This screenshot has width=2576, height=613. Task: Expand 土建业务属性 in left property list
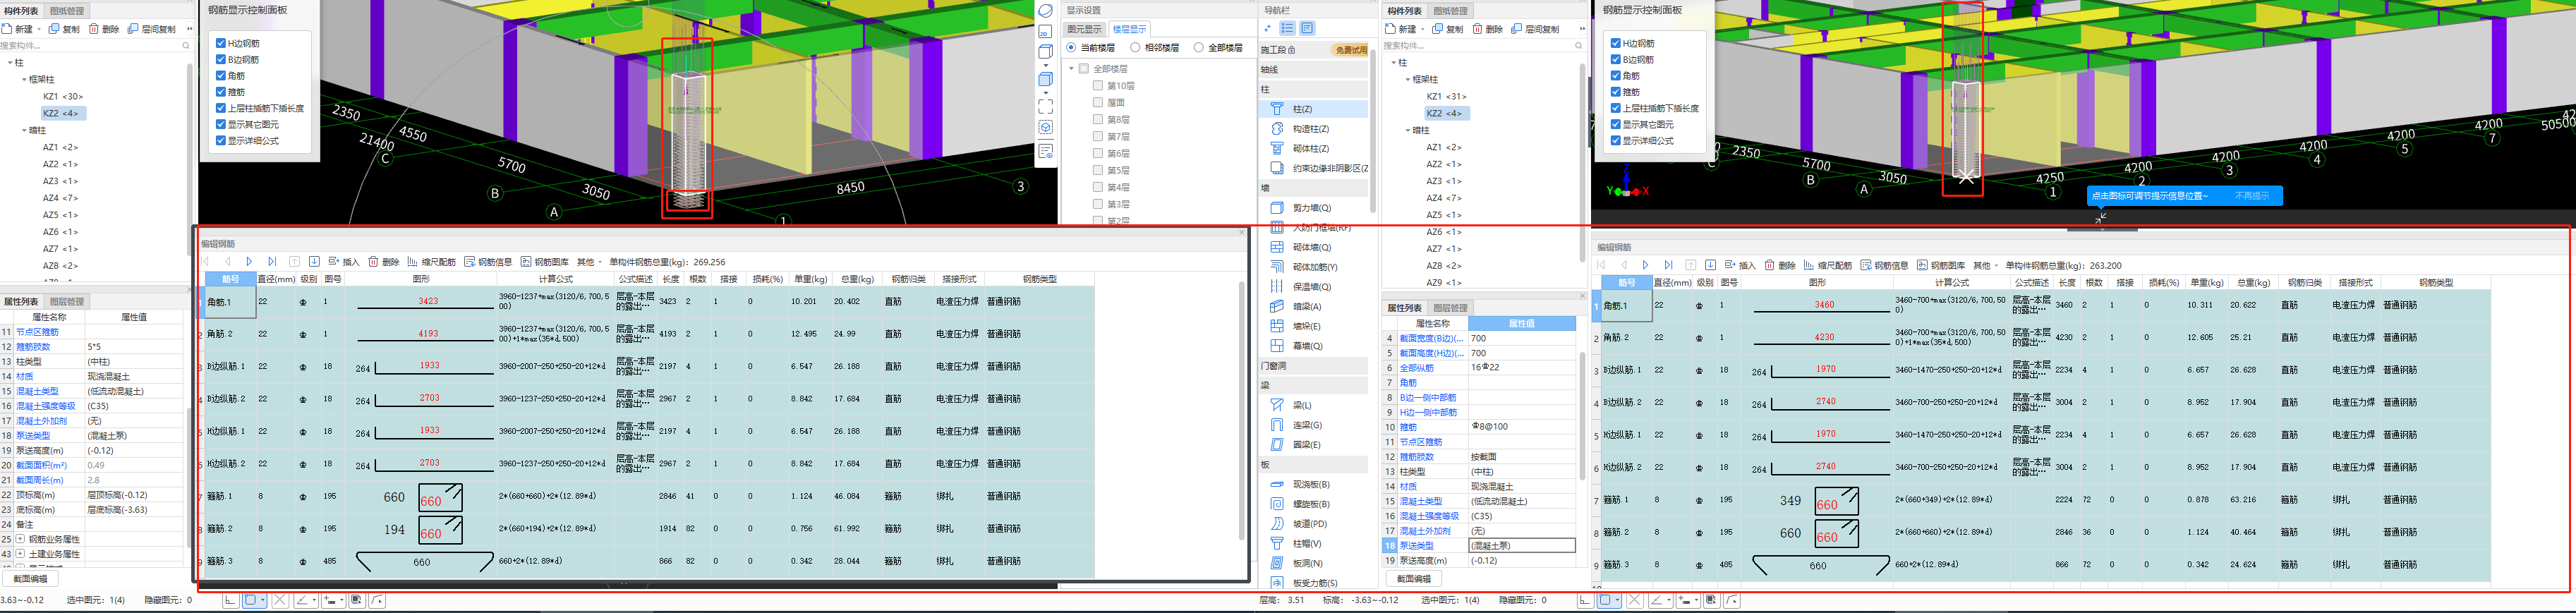(20, 554)
